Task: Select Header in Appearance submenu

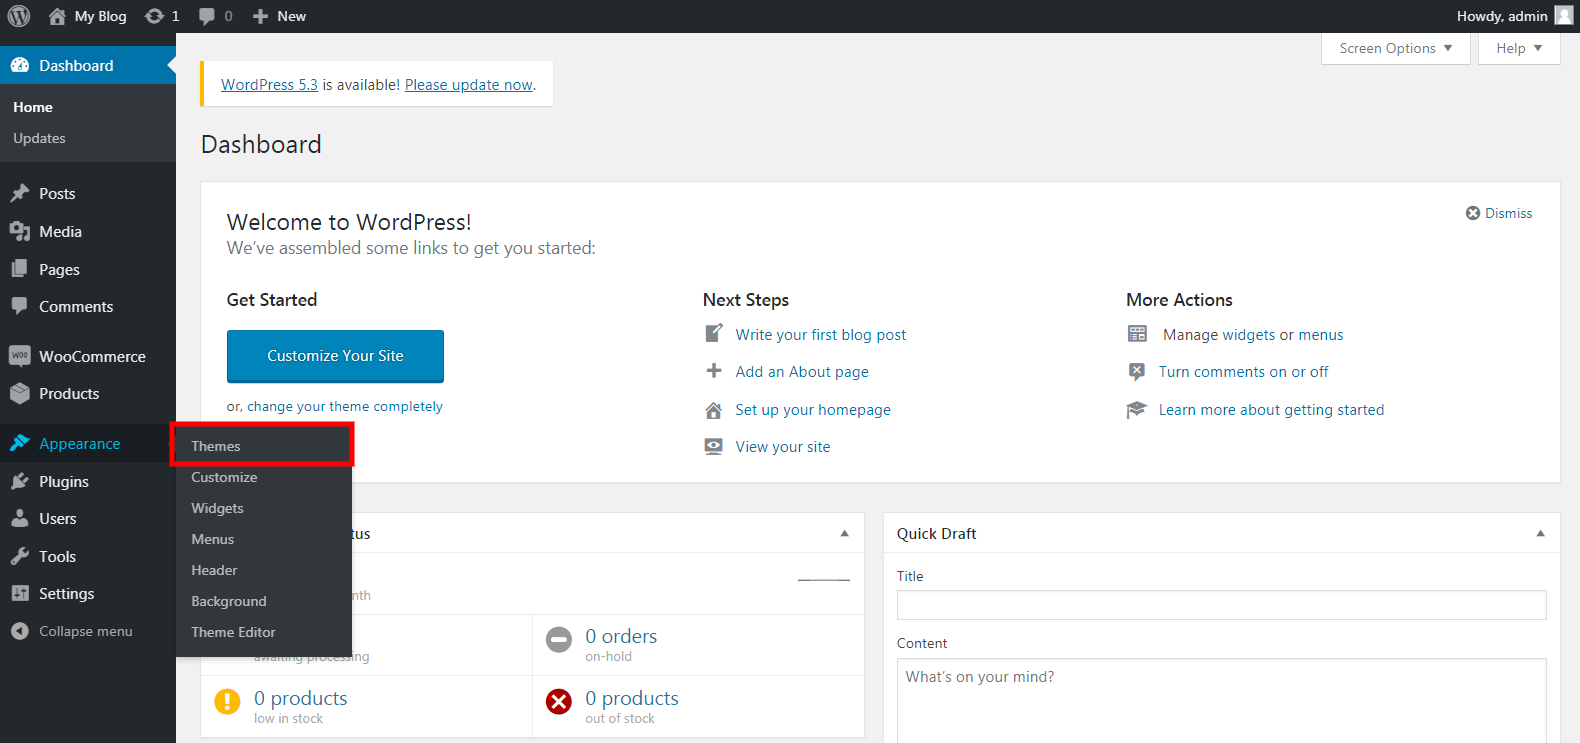Action: pos(214,570)
